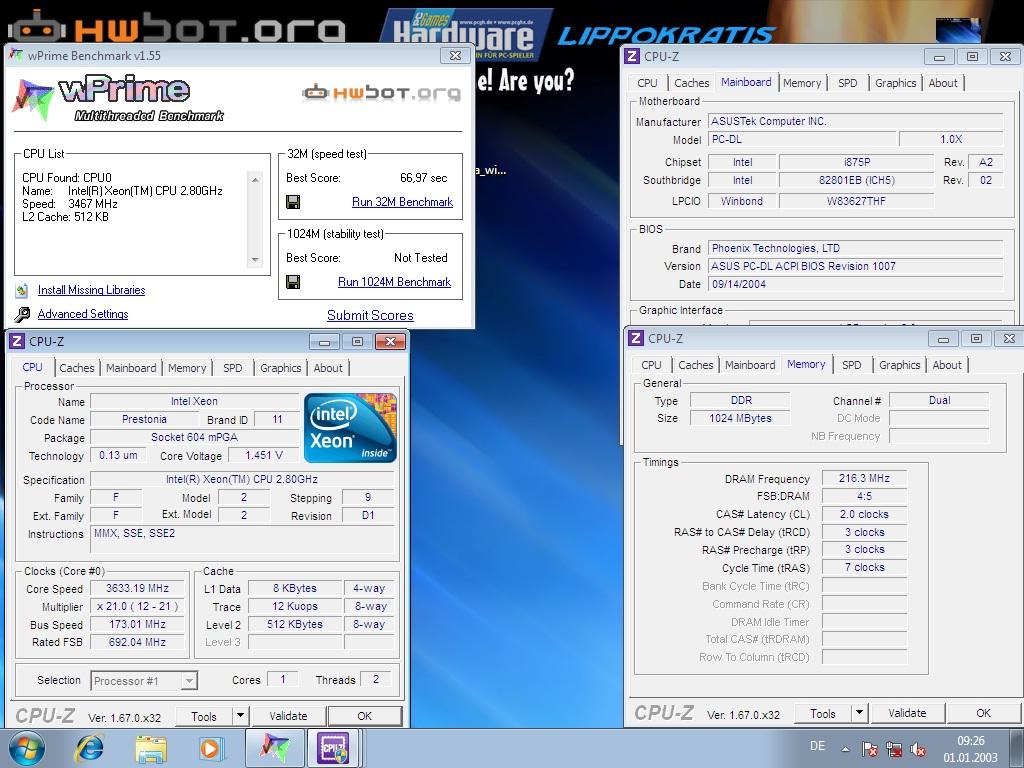Open Tools dropdown arrow in CPU window
This screenshot has width=1024, height=768.
(240, 716)
